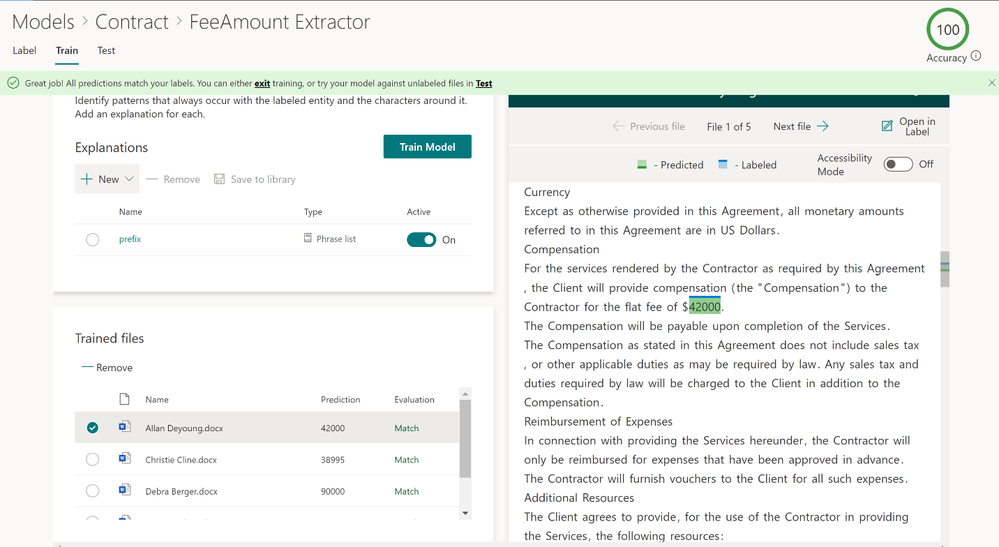Select the Debra Berger.docx row checkbox
The image size is (999, 547).
tap(92, 491)
